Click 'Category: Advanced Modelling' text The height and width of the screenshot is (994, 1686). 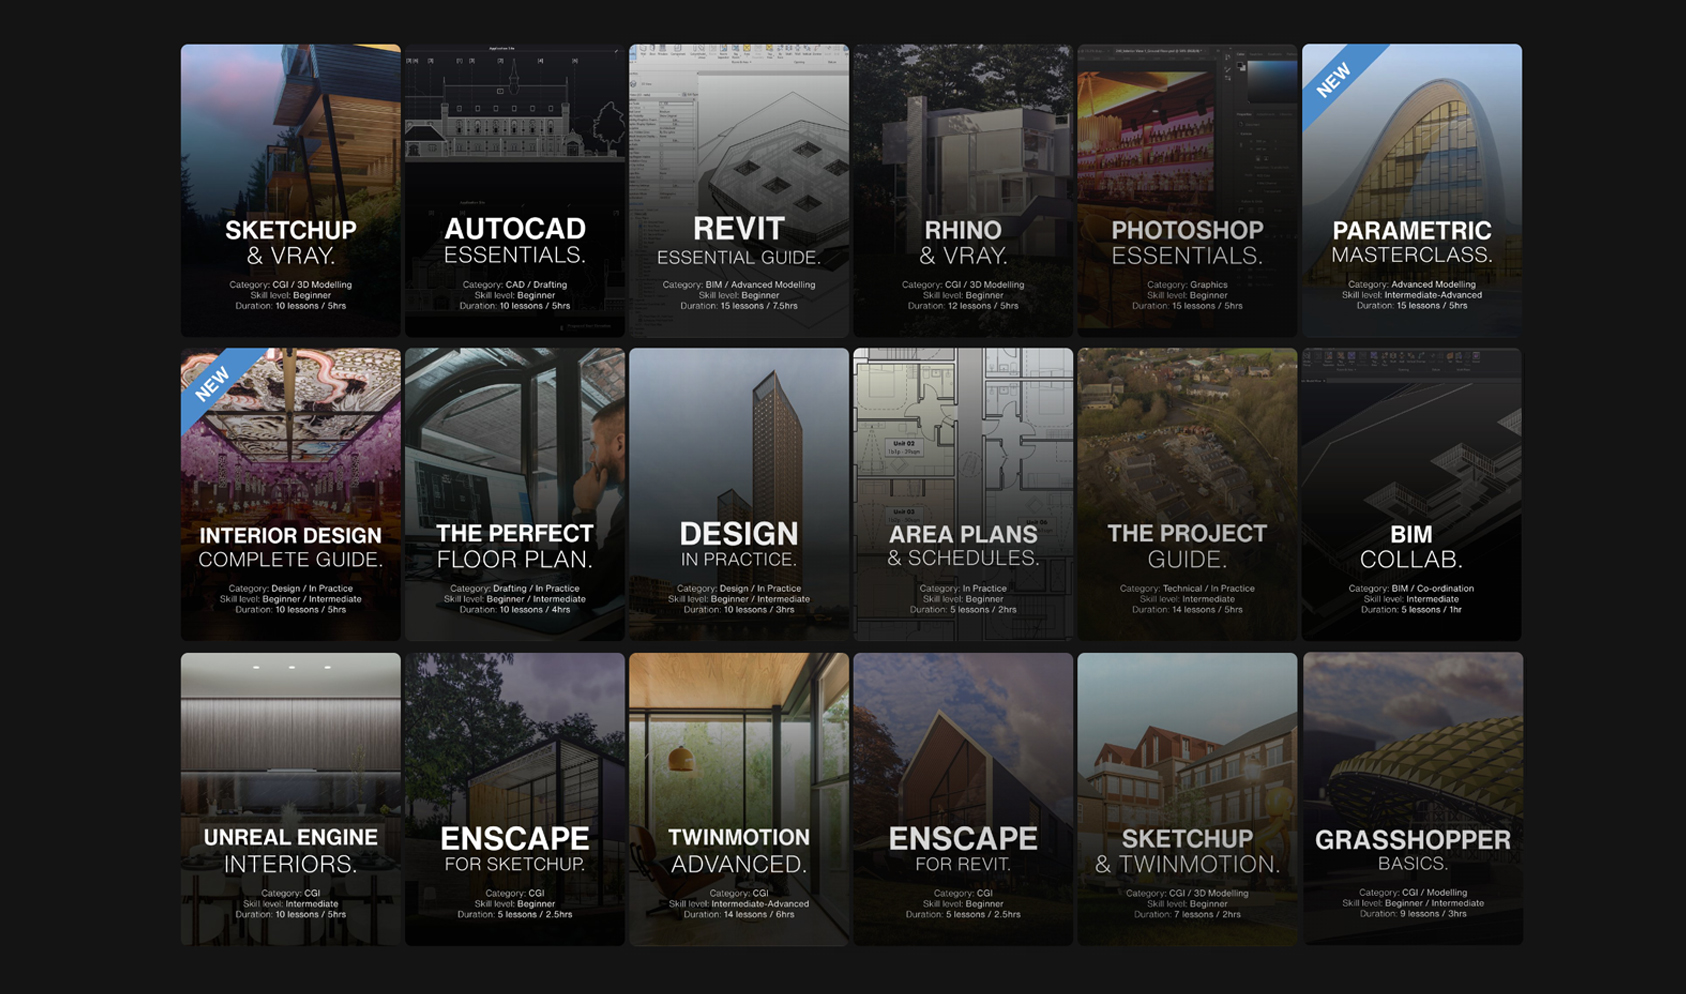[x=1411, y=285]
